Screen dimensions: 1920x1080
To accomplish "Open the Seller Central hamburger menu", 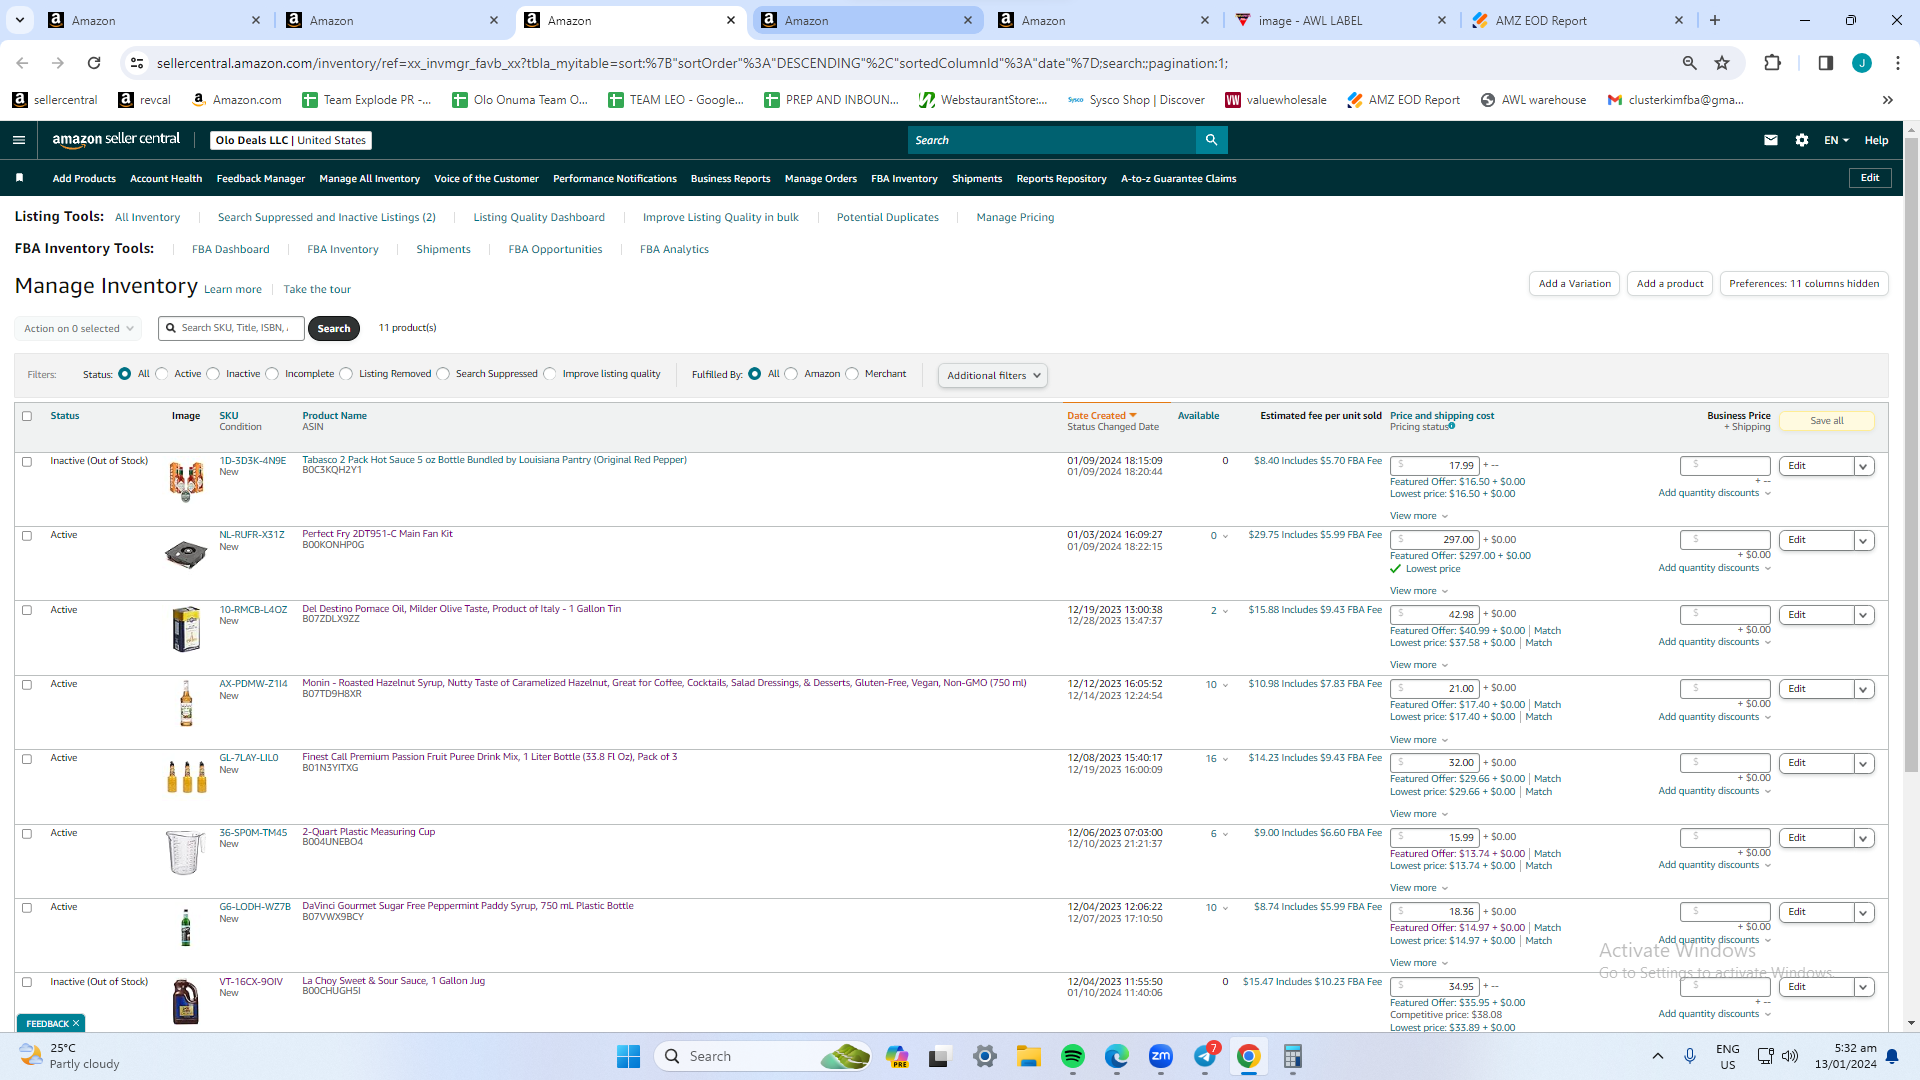I will coord(19,140).
